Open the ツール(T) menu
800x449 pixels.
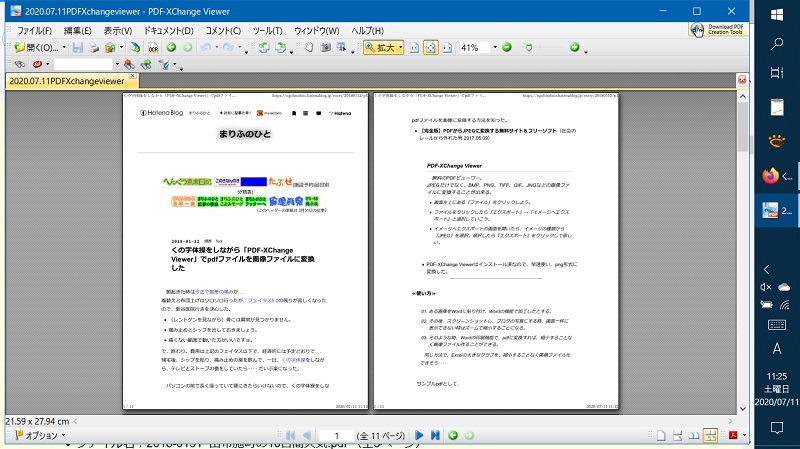pos(267,31)
